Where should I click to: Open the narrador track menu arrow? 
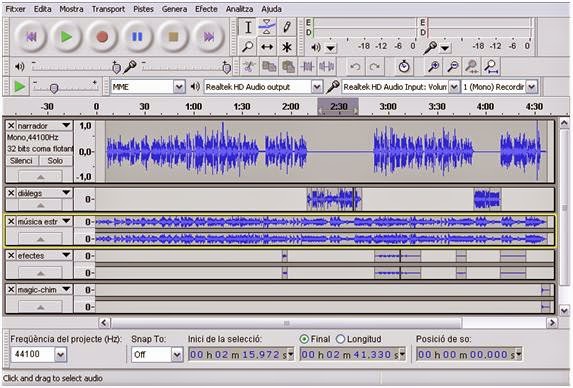coord(66,125)
